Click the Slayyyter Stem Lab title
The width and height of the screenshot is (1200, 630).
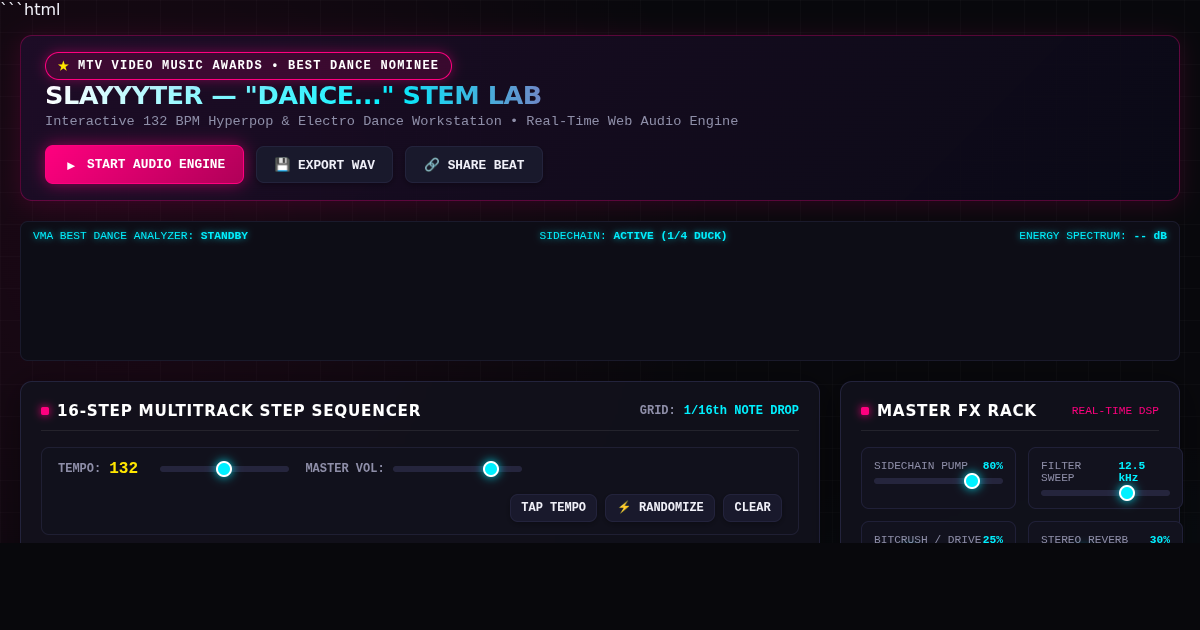tap(293, 96)
